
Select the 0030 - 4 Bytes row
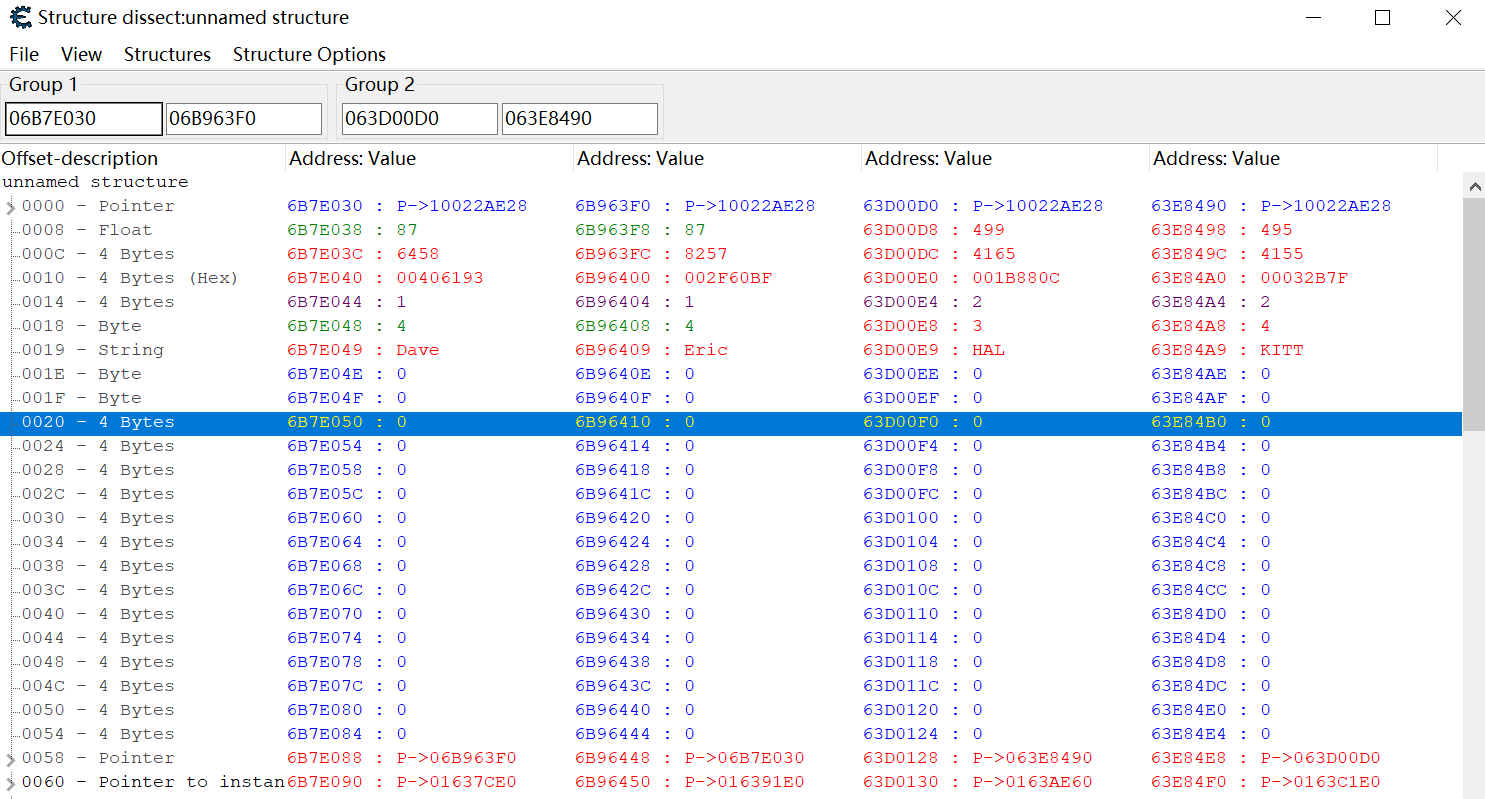[731, 518]
